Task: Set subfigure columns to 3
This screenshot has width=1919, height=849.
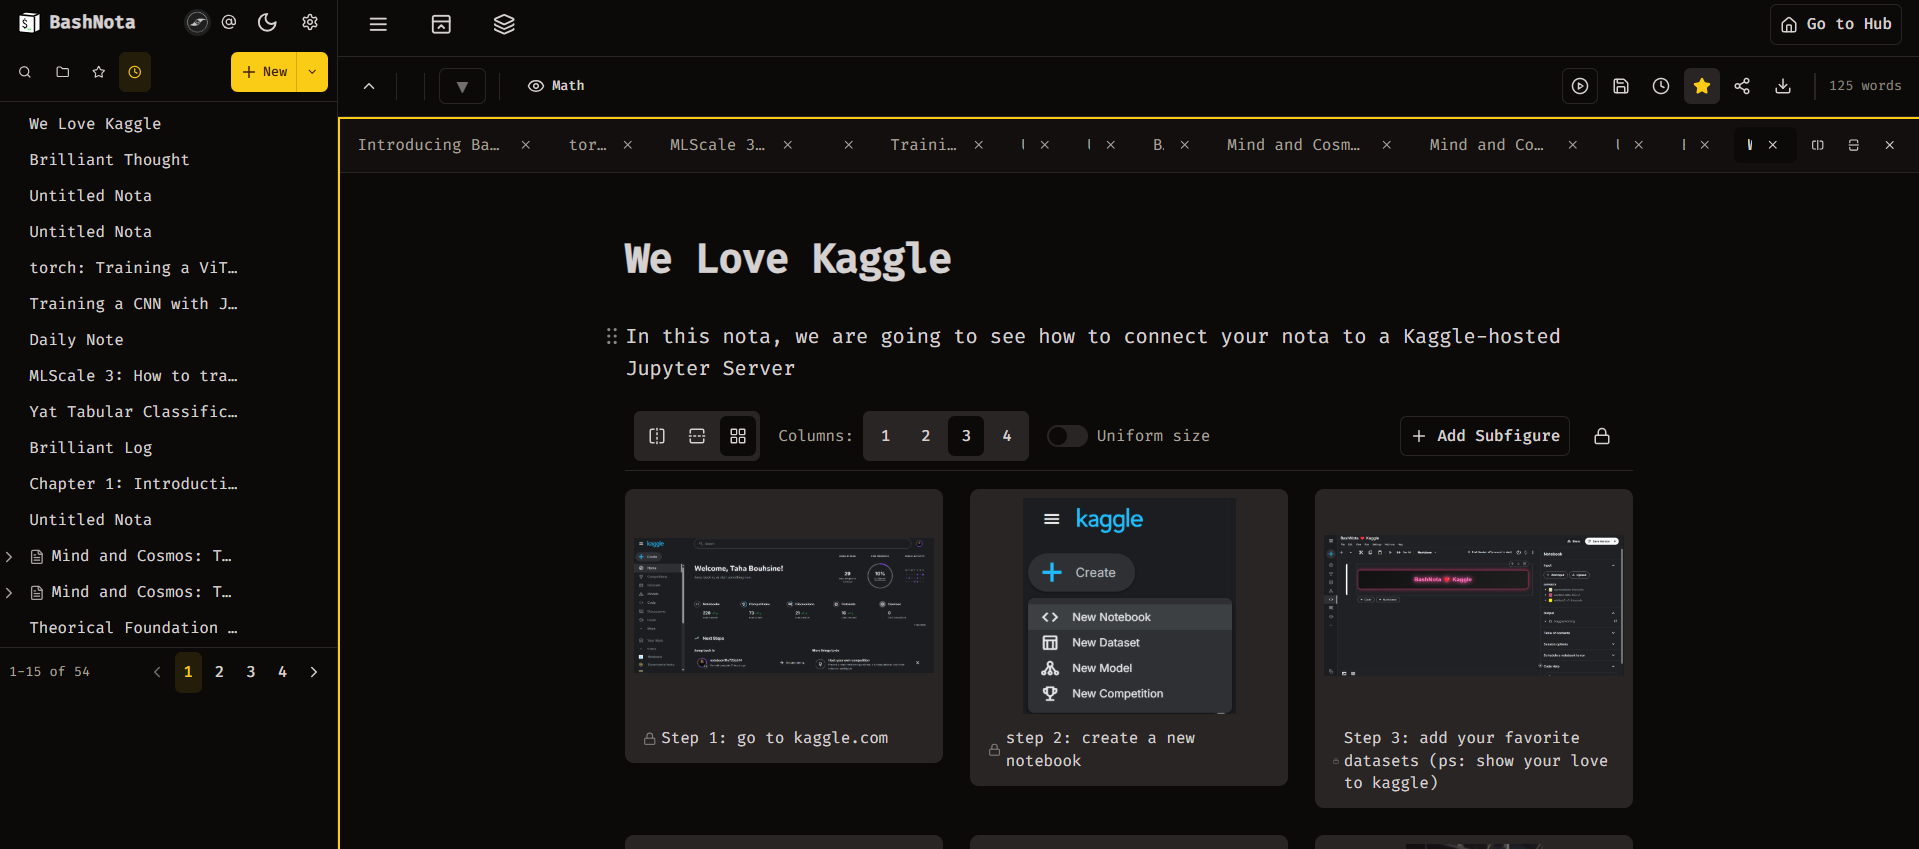Action: [x=966, y=436]
